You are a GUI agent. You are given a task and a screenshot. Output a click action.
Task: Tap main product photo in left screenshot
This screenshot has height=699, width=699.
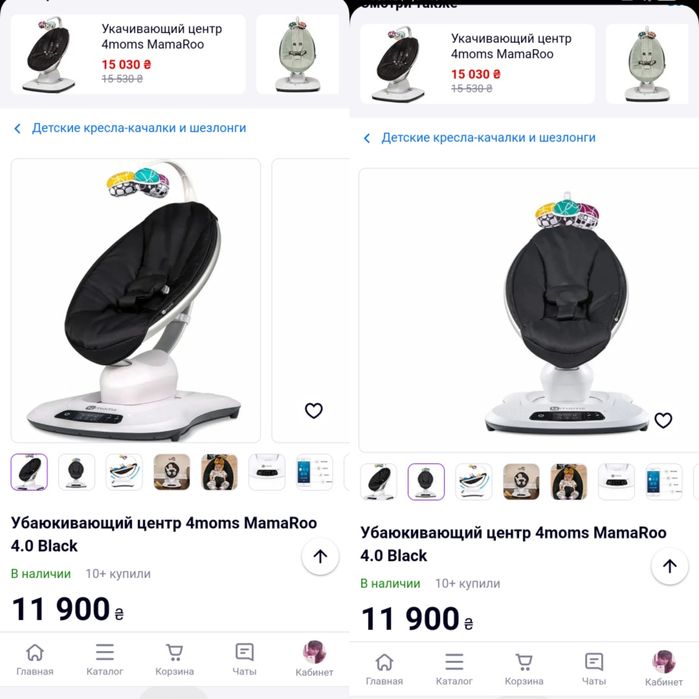pyautogui.click(x=136, y=300)
